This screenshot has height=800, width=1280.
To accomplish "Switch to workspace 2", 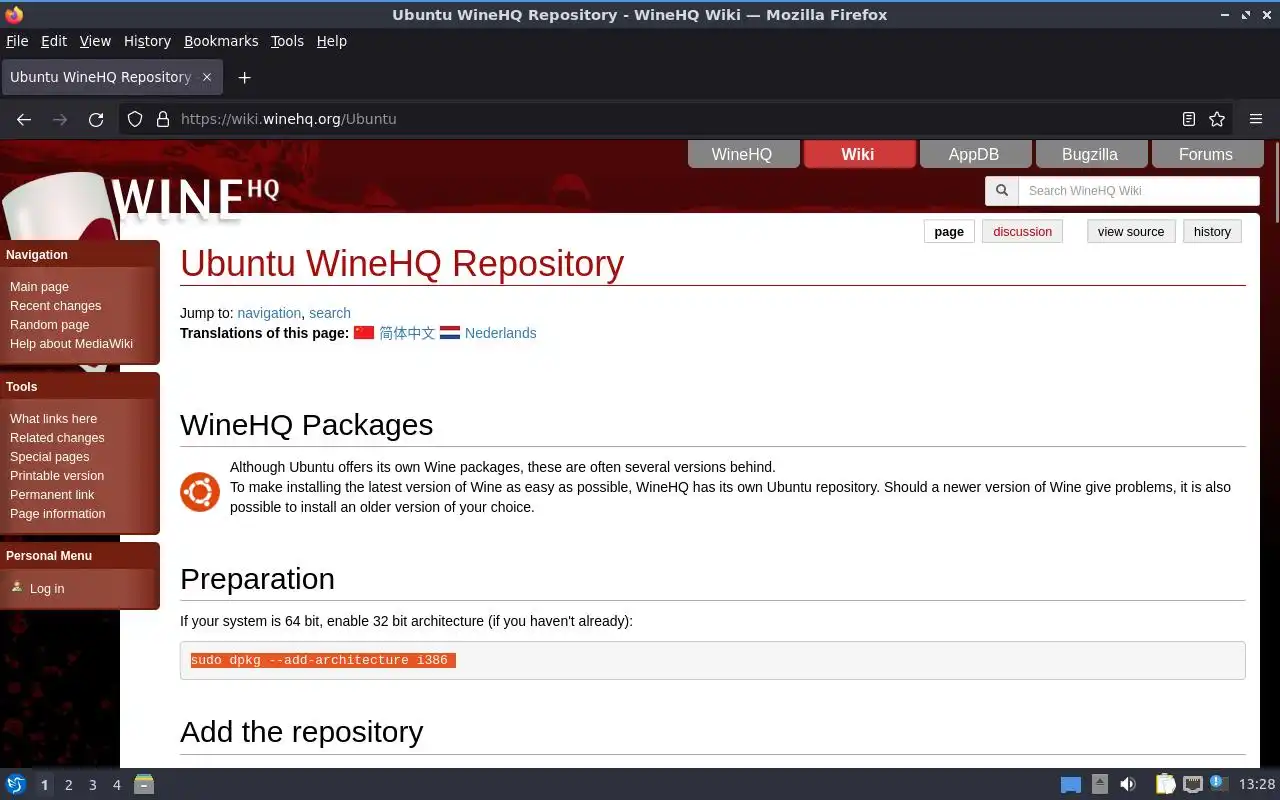I will tap(68, 785).
